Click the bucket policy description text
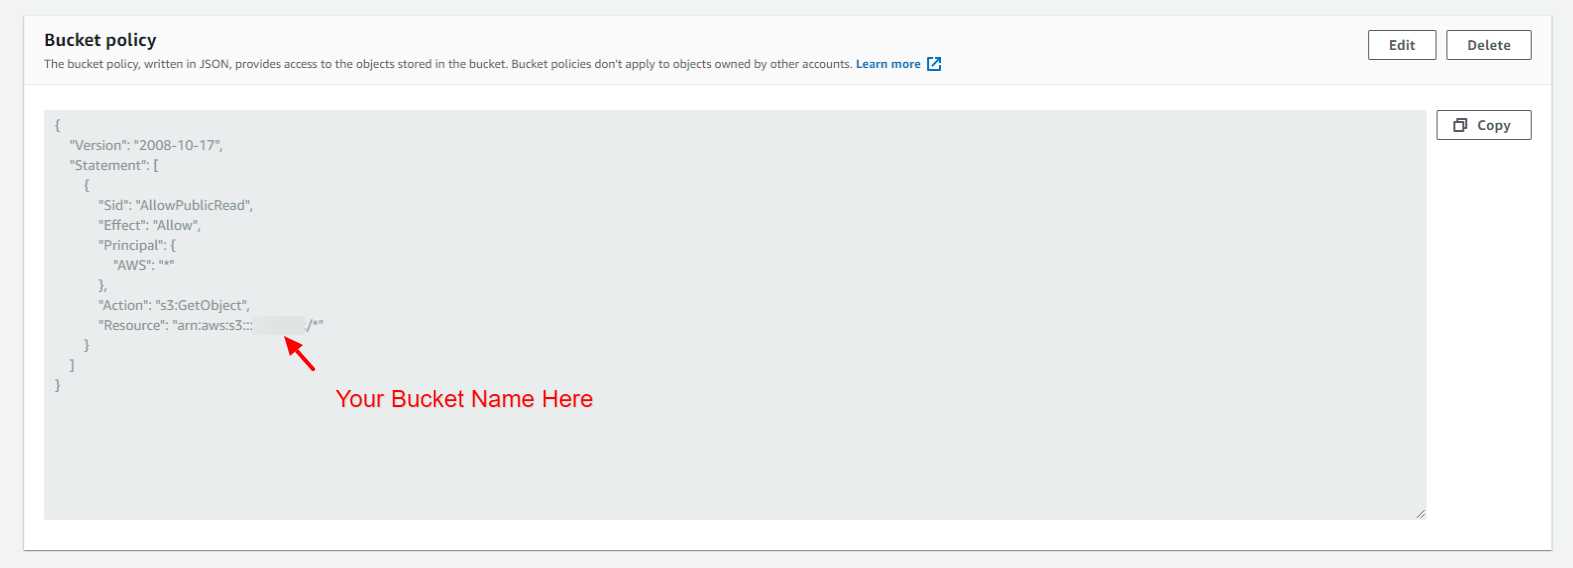 [x=447, y=64]
